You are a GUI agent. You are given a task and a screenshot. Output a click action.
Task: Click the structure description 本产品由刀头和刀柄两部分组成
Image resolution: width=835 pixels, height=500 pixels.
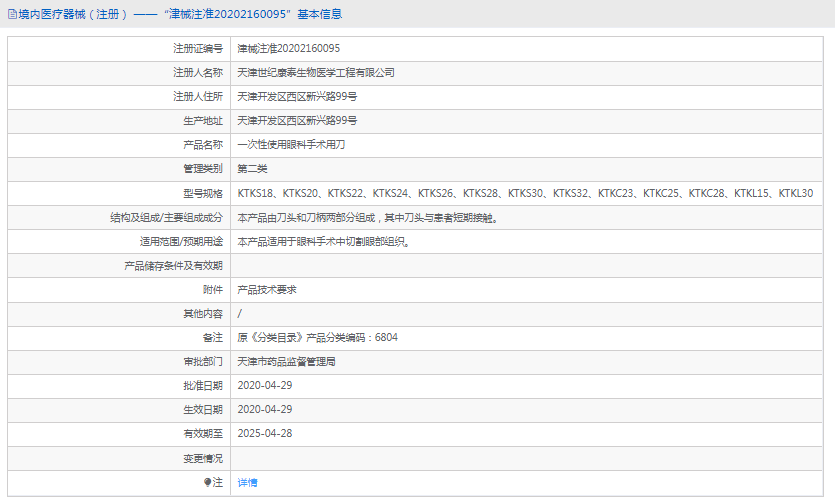[x=367, y=217]
